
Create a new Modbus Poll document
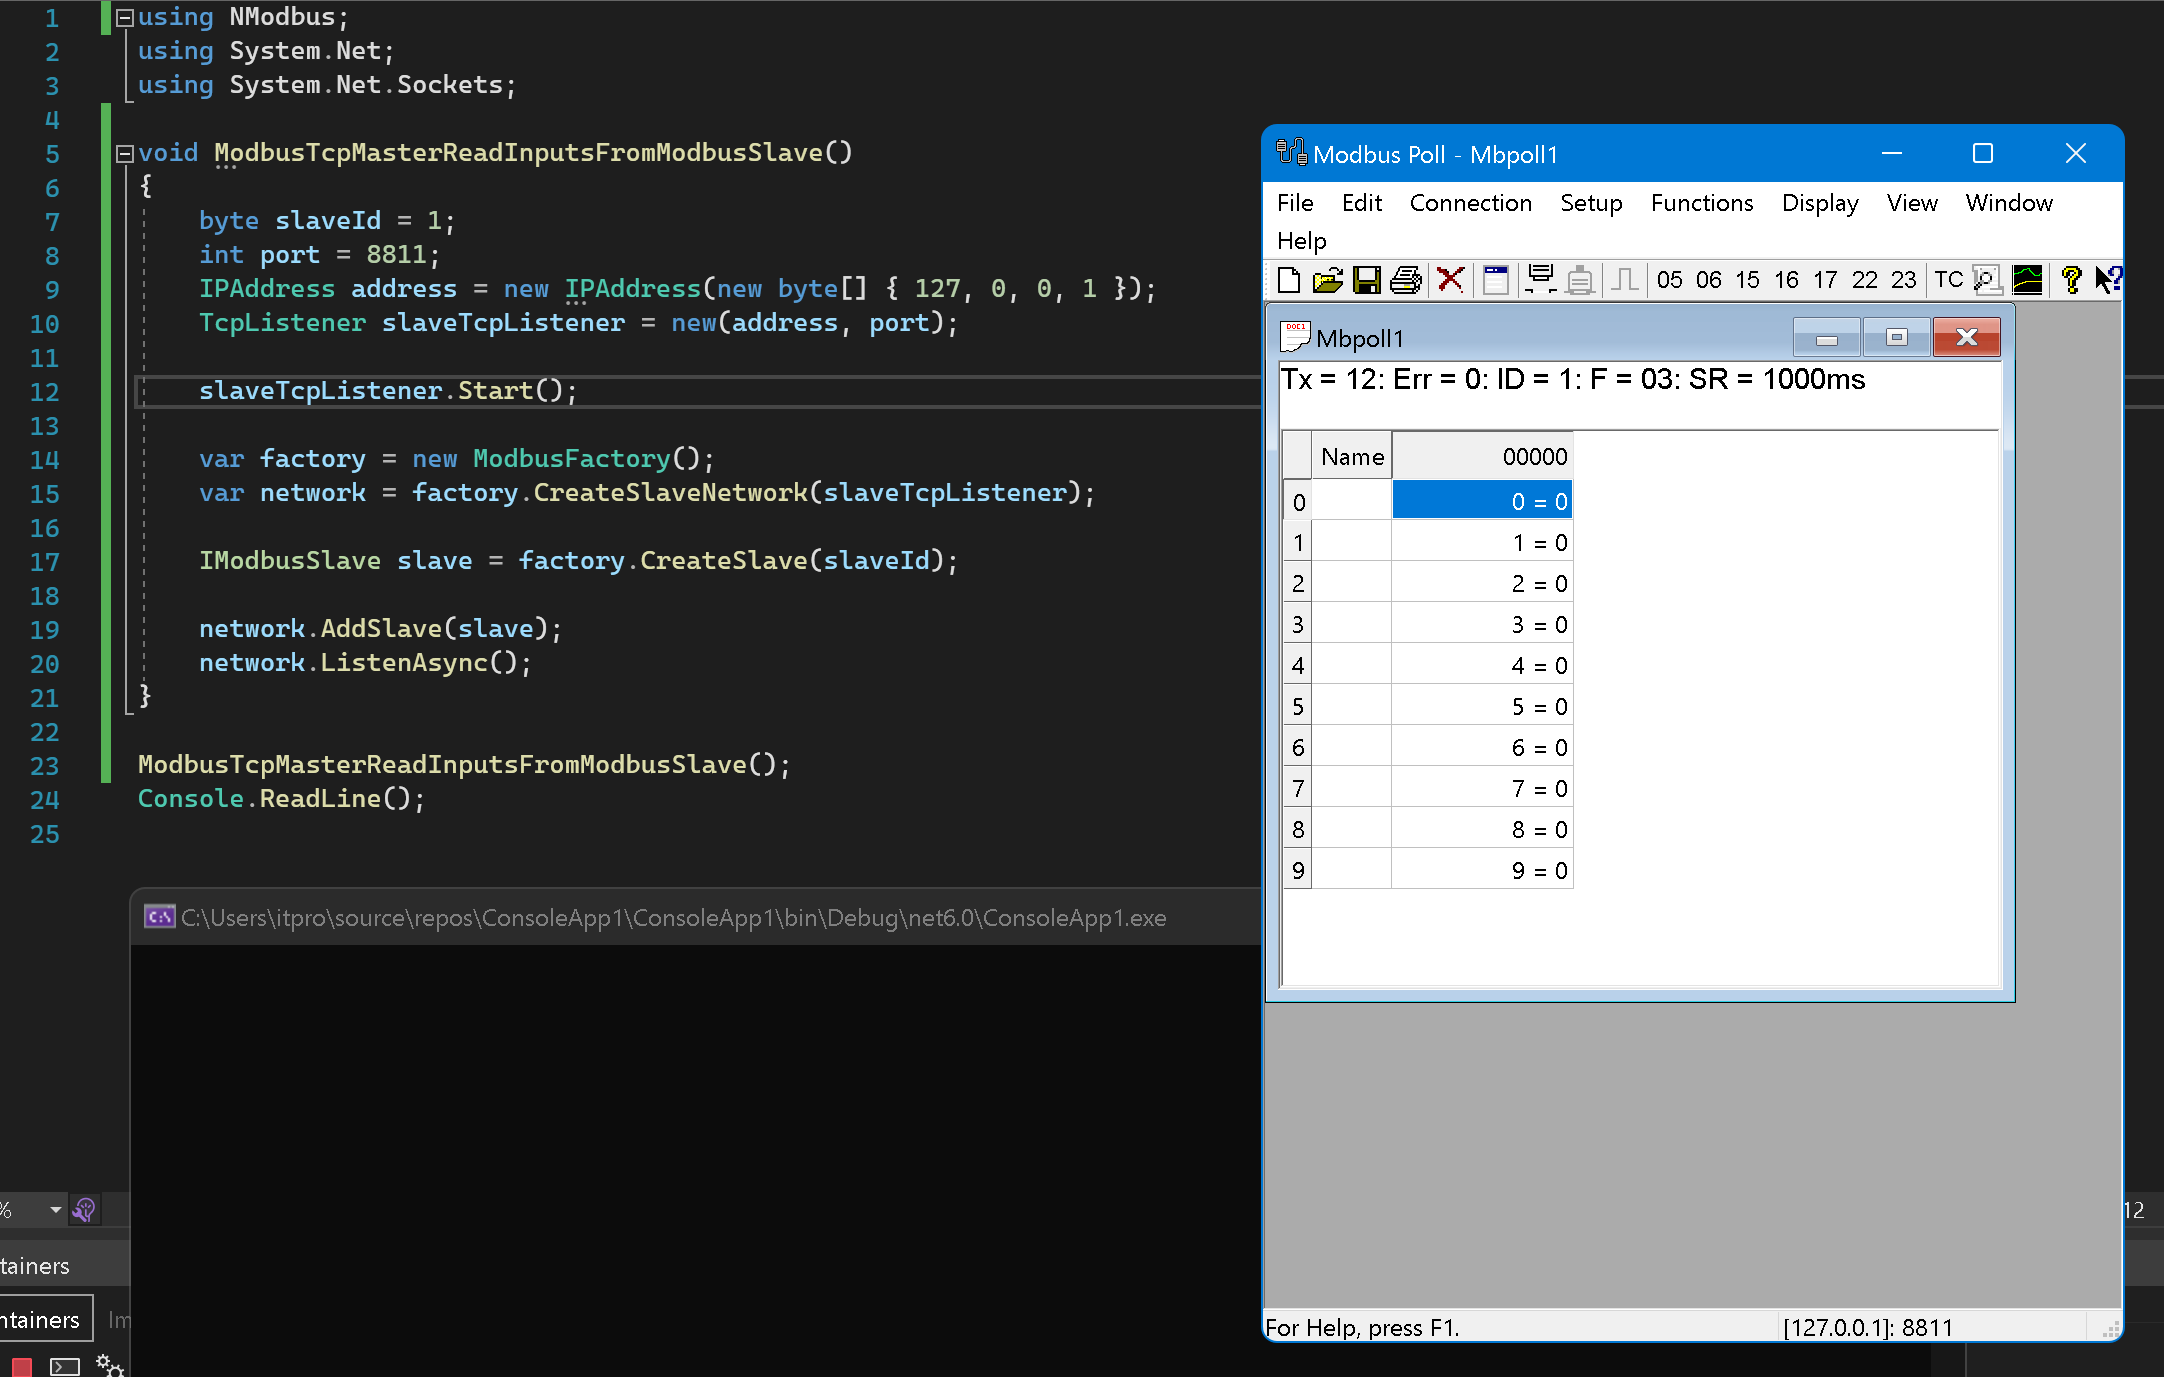(x=1289, y=281)
